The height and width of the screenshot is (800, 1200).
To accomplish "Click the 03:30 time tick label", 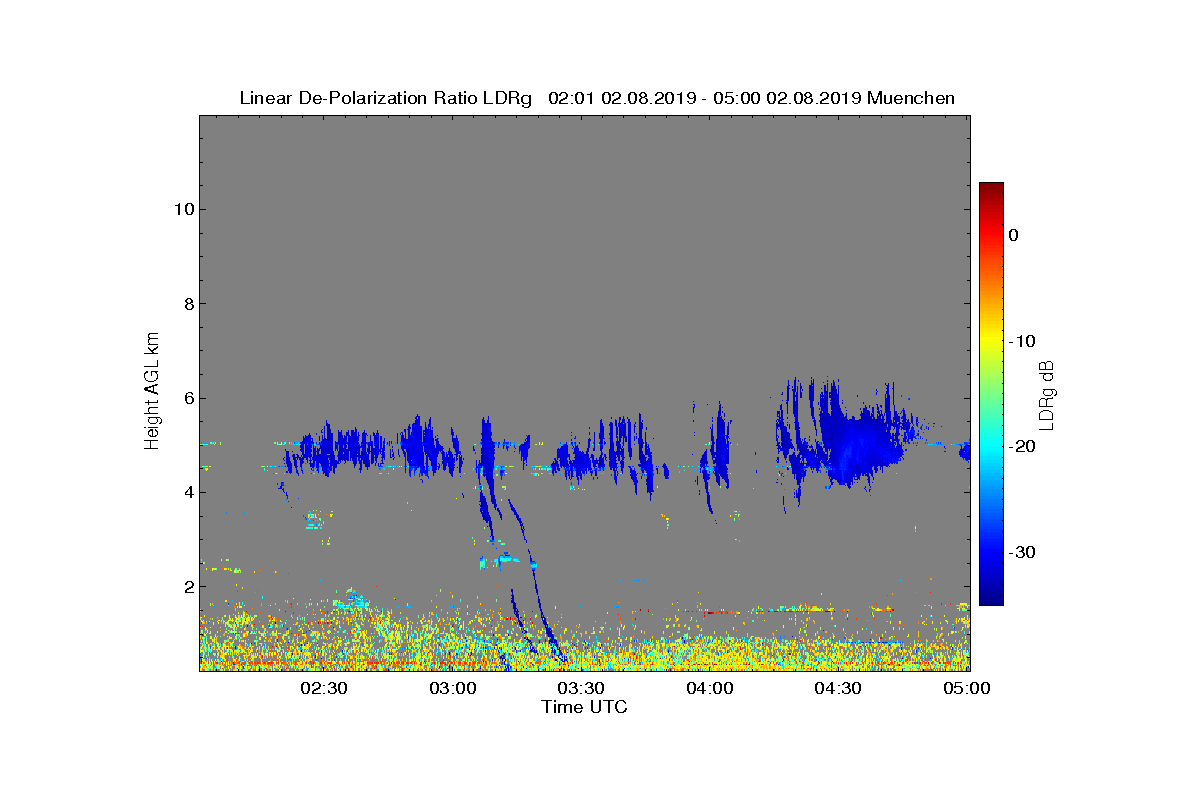I will click(581, 688).
